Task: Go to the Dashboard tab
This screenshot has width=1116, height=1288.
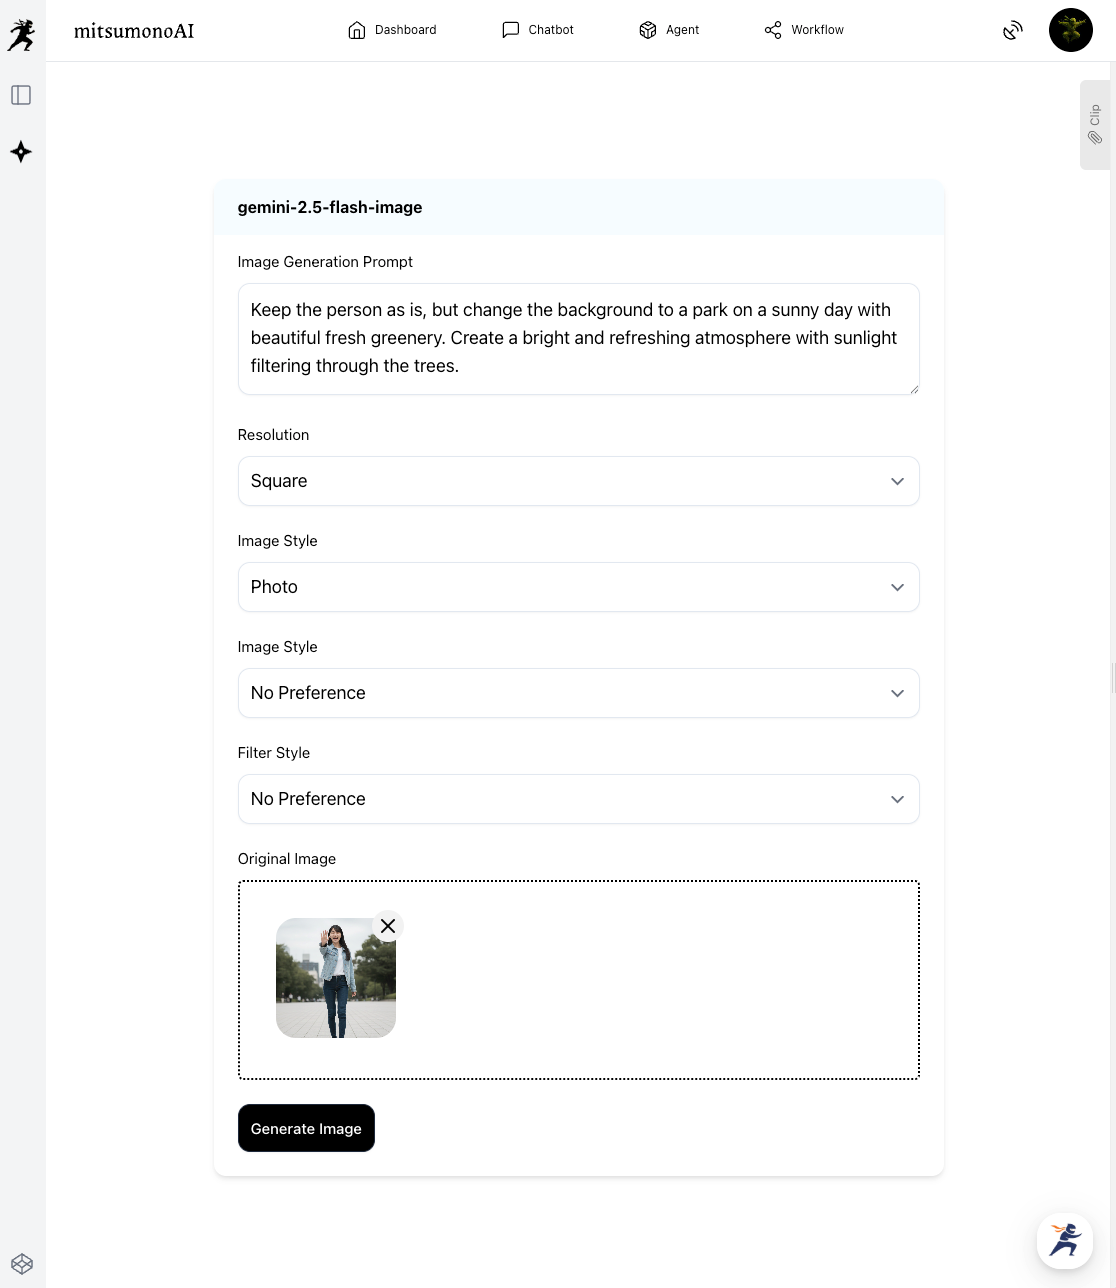Action: pos(392,30)
